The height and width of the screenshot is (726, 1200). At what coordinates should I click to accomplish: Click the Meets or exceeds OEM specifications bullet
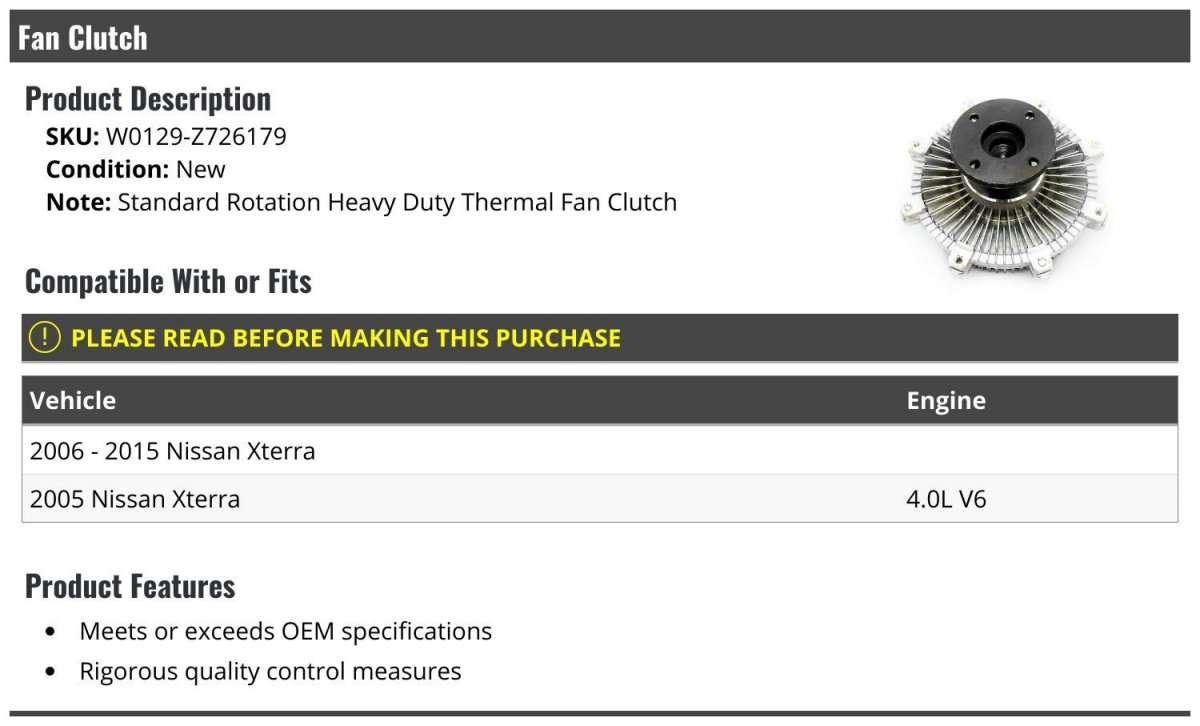(x=286, y=632)
